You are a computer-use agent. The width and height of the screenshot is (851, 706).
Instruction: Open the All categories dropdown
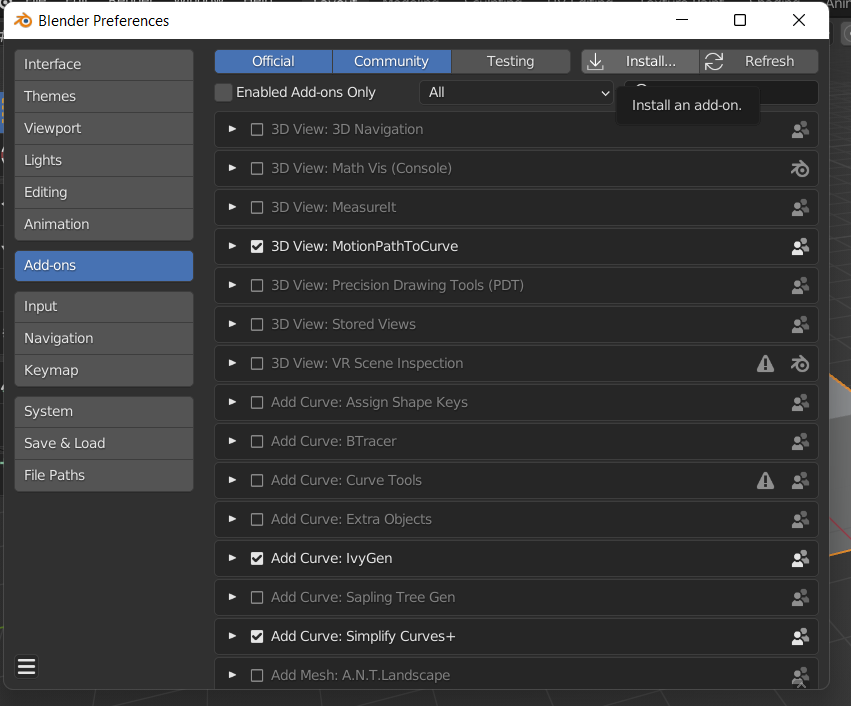tap(518, 92)
